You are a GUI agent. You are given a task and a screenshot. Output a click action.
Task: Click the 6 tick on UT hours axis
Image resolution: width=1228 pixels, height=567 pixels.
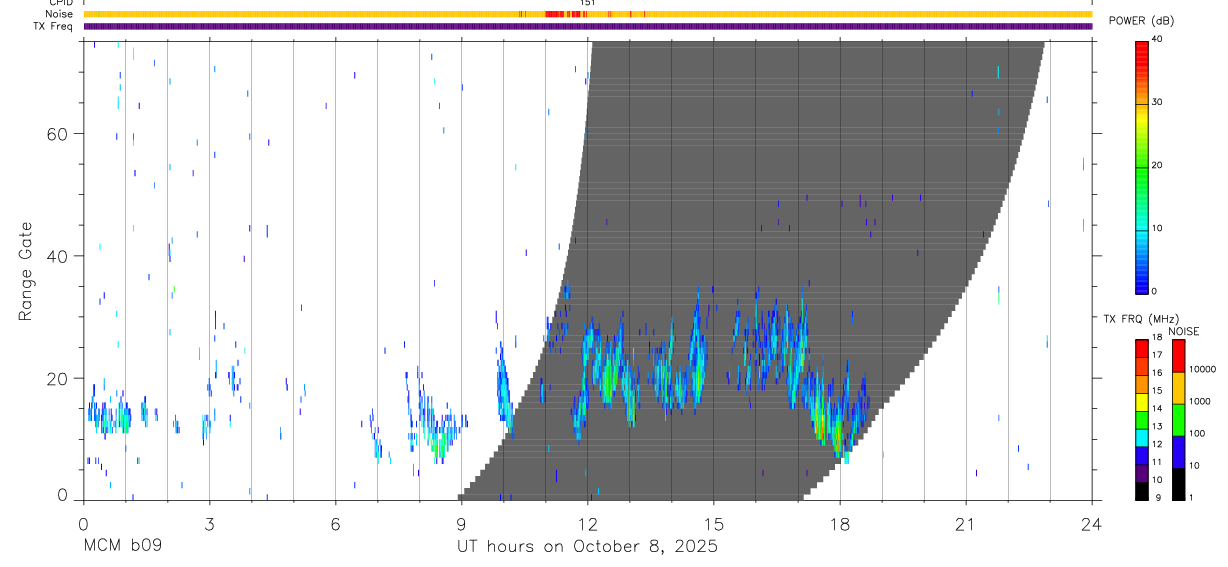point(335,523)
